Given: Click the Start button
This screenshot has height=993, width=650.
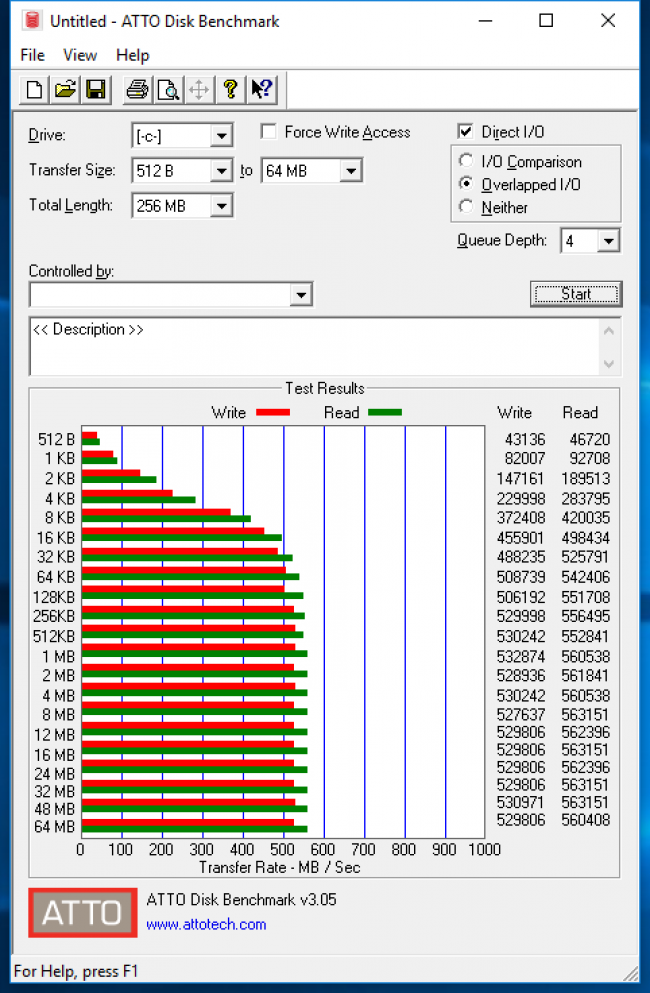Looking at the screenshot, I should tap(576, 294).
